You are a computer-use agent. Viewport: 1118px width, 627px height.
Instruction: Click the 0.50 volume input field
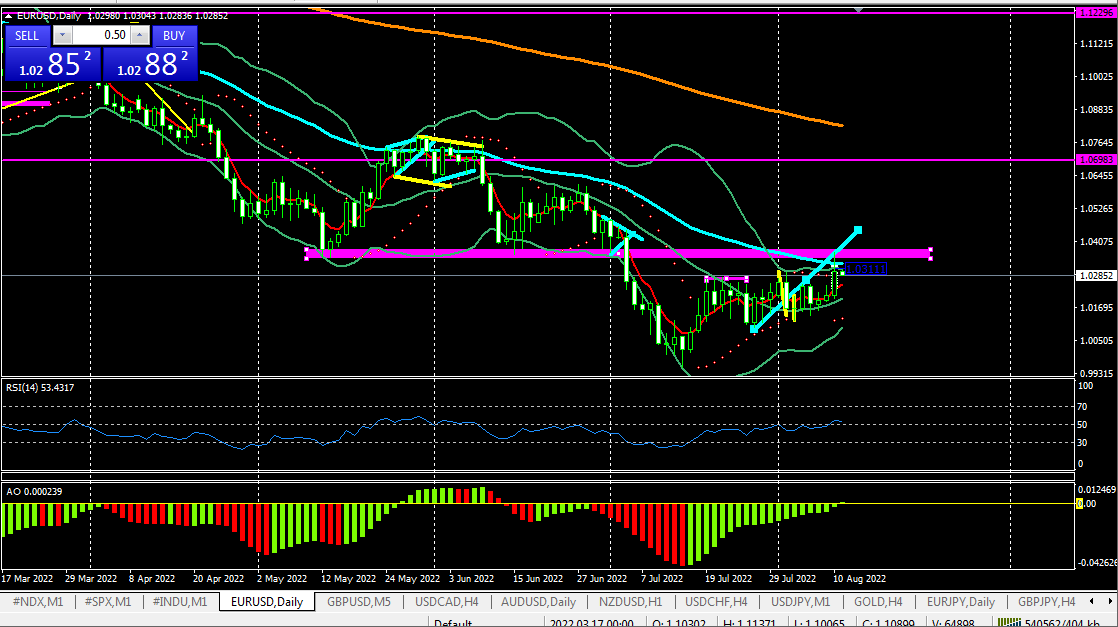click(x=100, y=35)
